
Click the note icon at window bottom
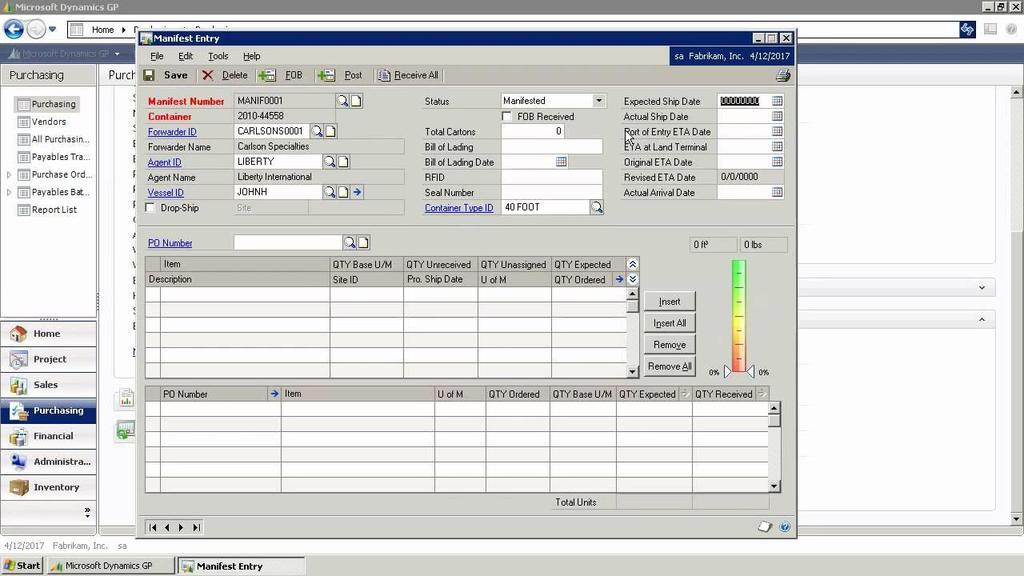(765, 526)
